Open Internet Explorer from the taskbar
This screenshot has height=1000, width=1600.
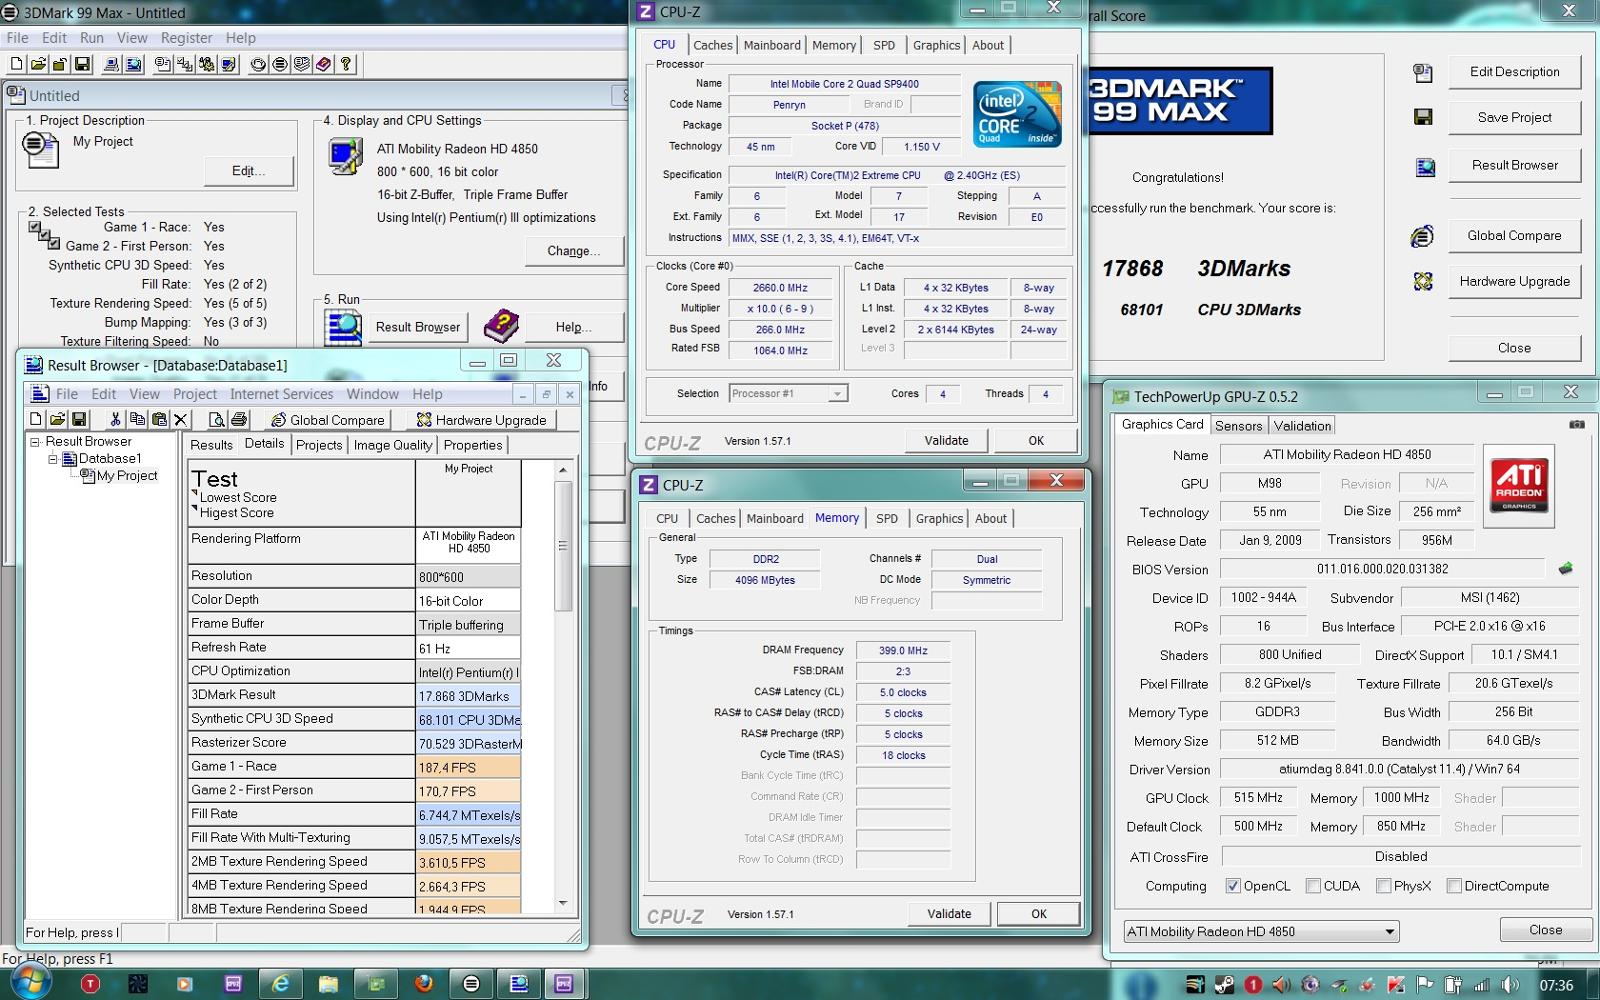pos(281,984)
